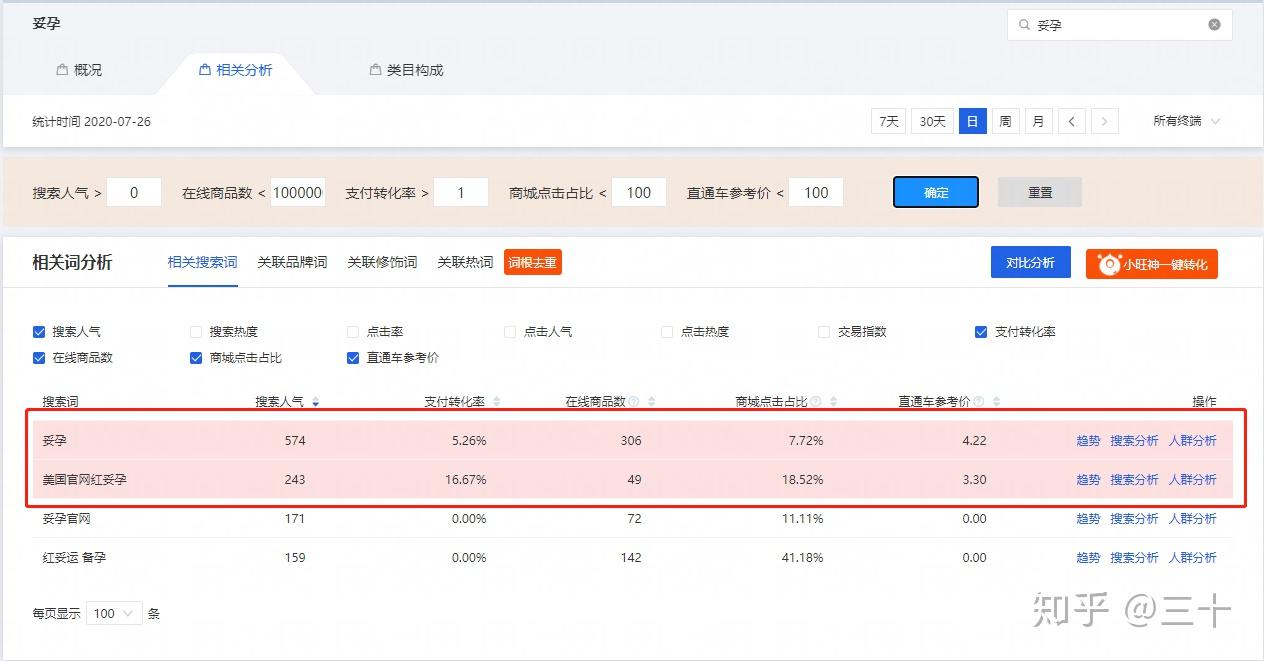Click inside the 搜索人气 filter input field
Screen dimensions: 1264x661
point(134,192)
